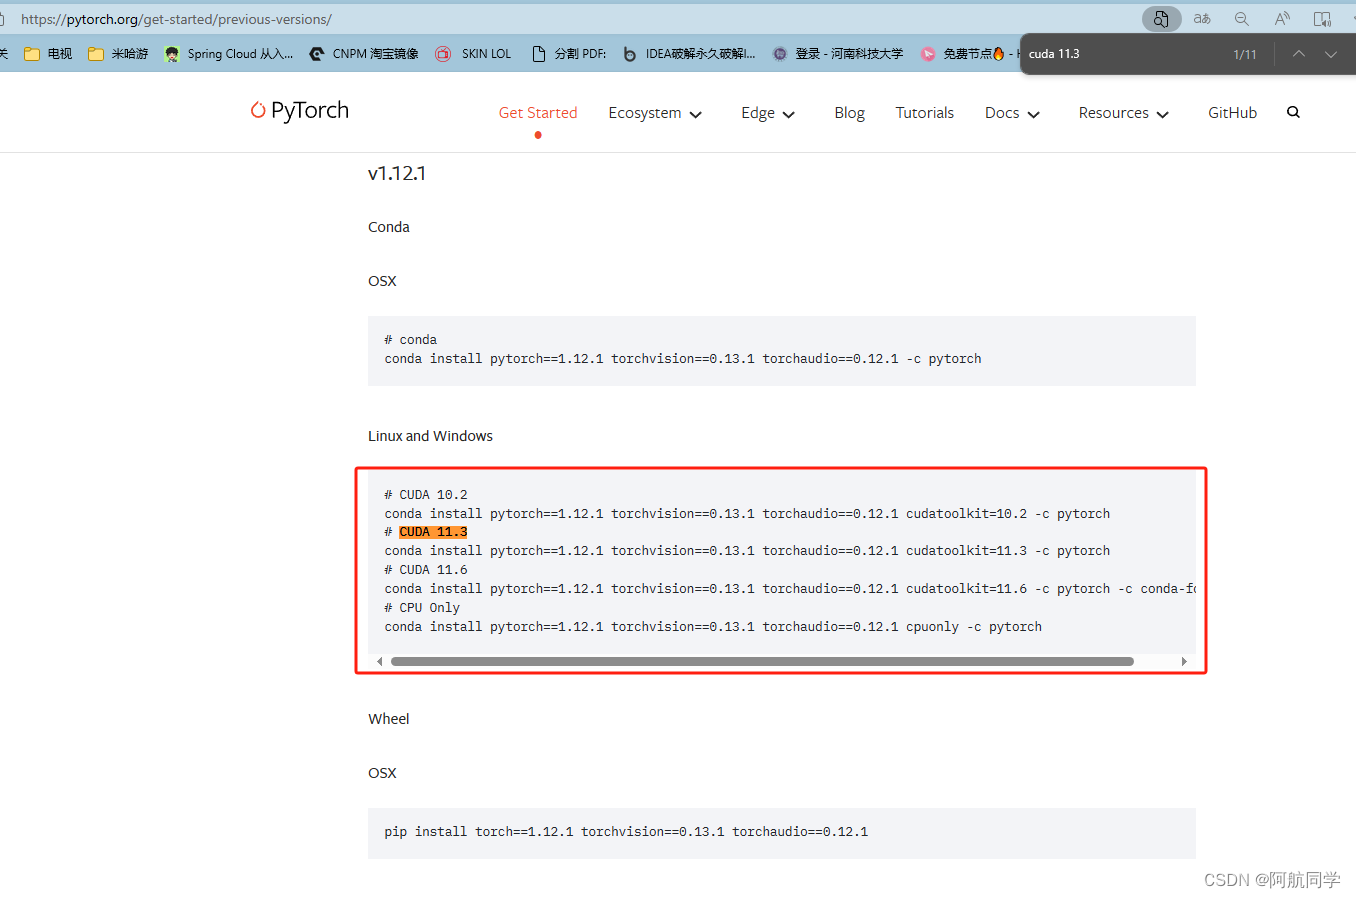1356x898 pixels.
Task: Expand the Ecosystem dropdown menu
Action: click(x=655, y=113)
